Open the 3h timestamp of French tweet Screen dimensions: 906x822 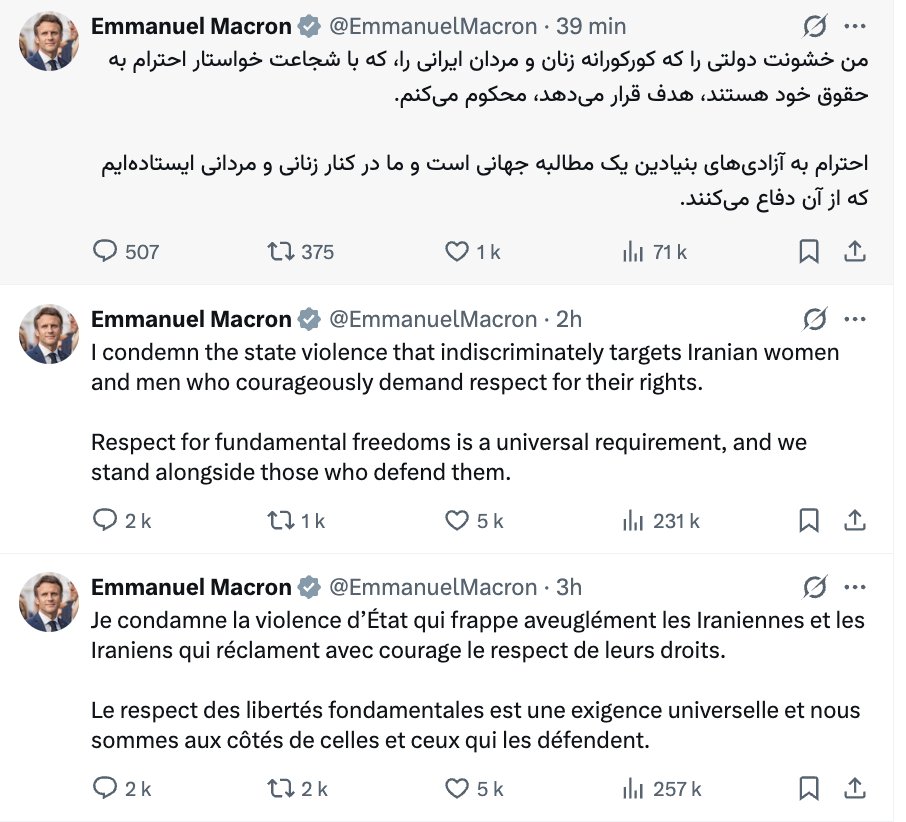(569, 587)
